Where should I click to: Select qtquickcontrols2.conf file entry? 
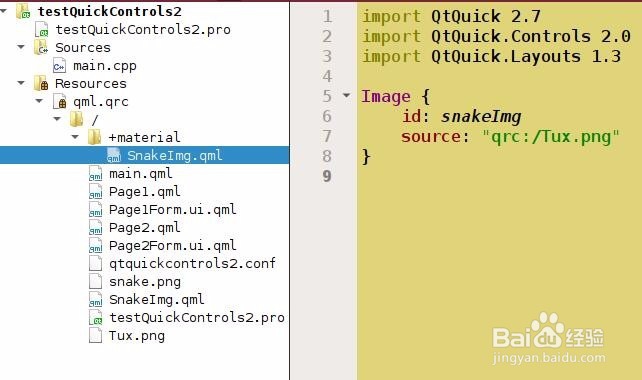(x=192, y=264)
